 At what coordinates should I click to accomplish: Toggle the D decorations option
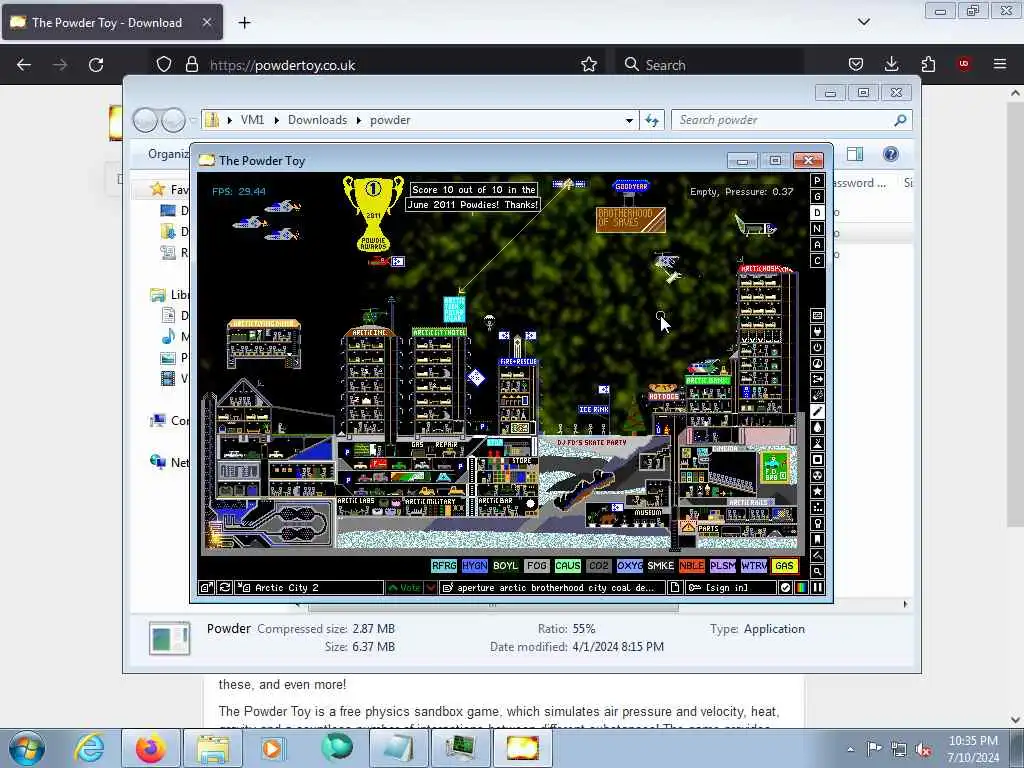tap(817, 213)
